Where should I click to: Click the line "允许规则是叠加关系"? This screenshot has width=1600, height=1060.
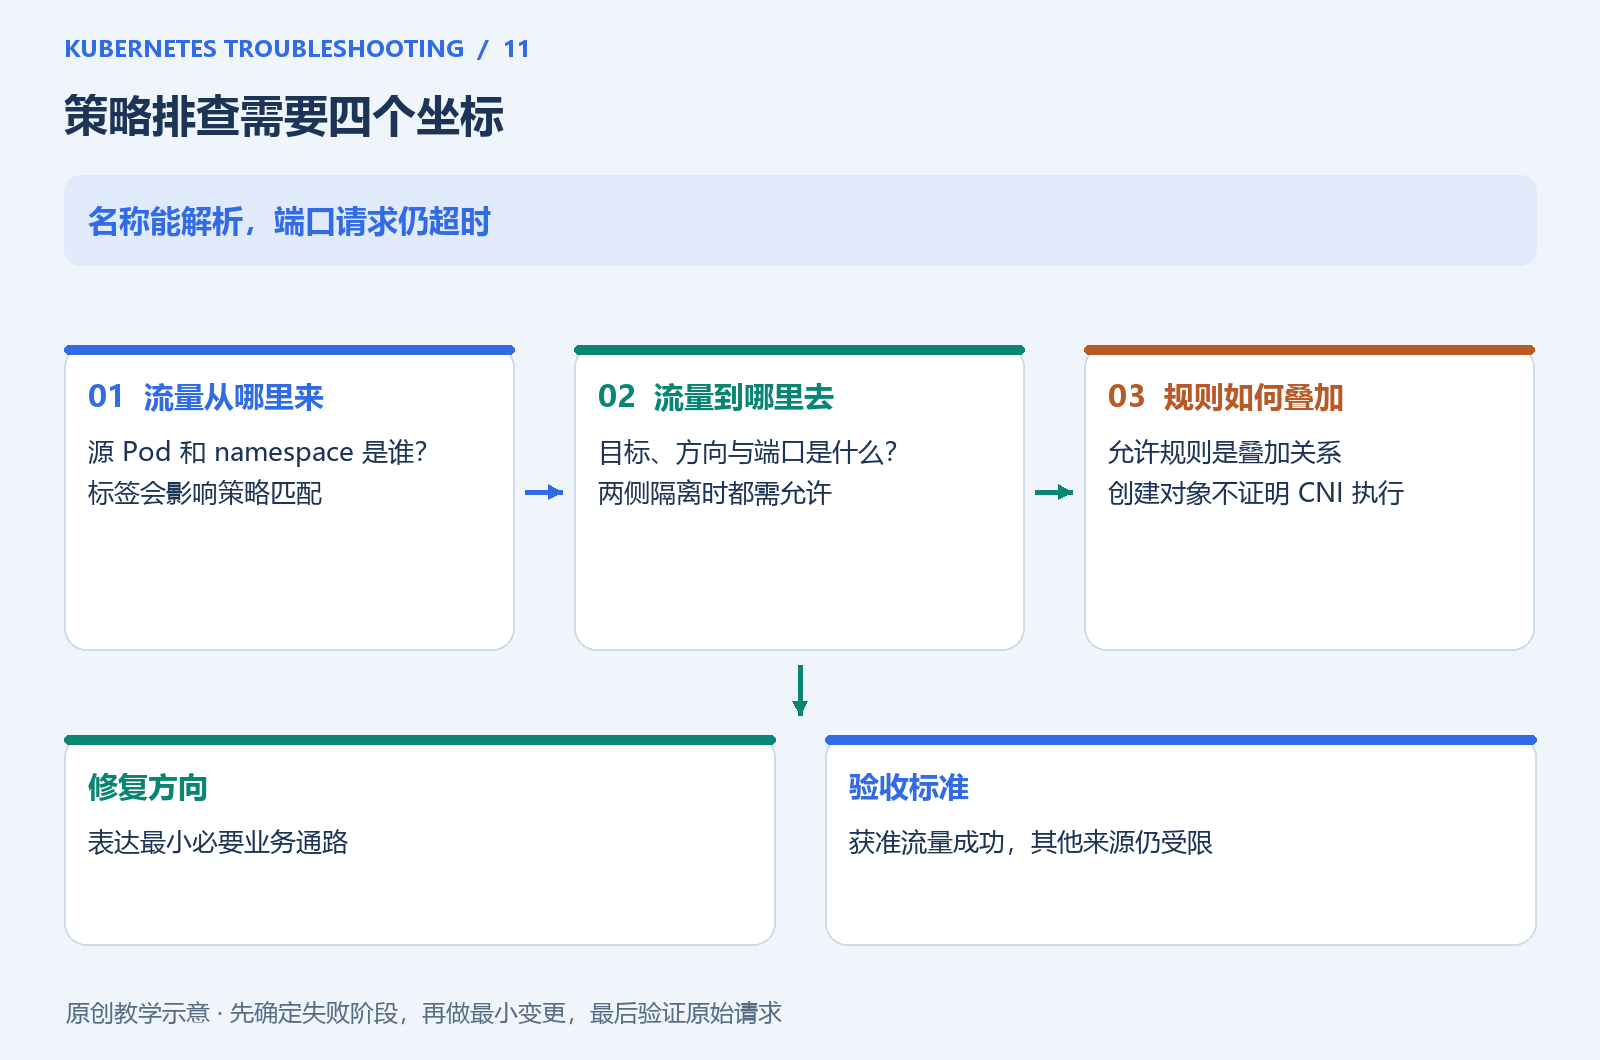click(x=1225, y=452)
